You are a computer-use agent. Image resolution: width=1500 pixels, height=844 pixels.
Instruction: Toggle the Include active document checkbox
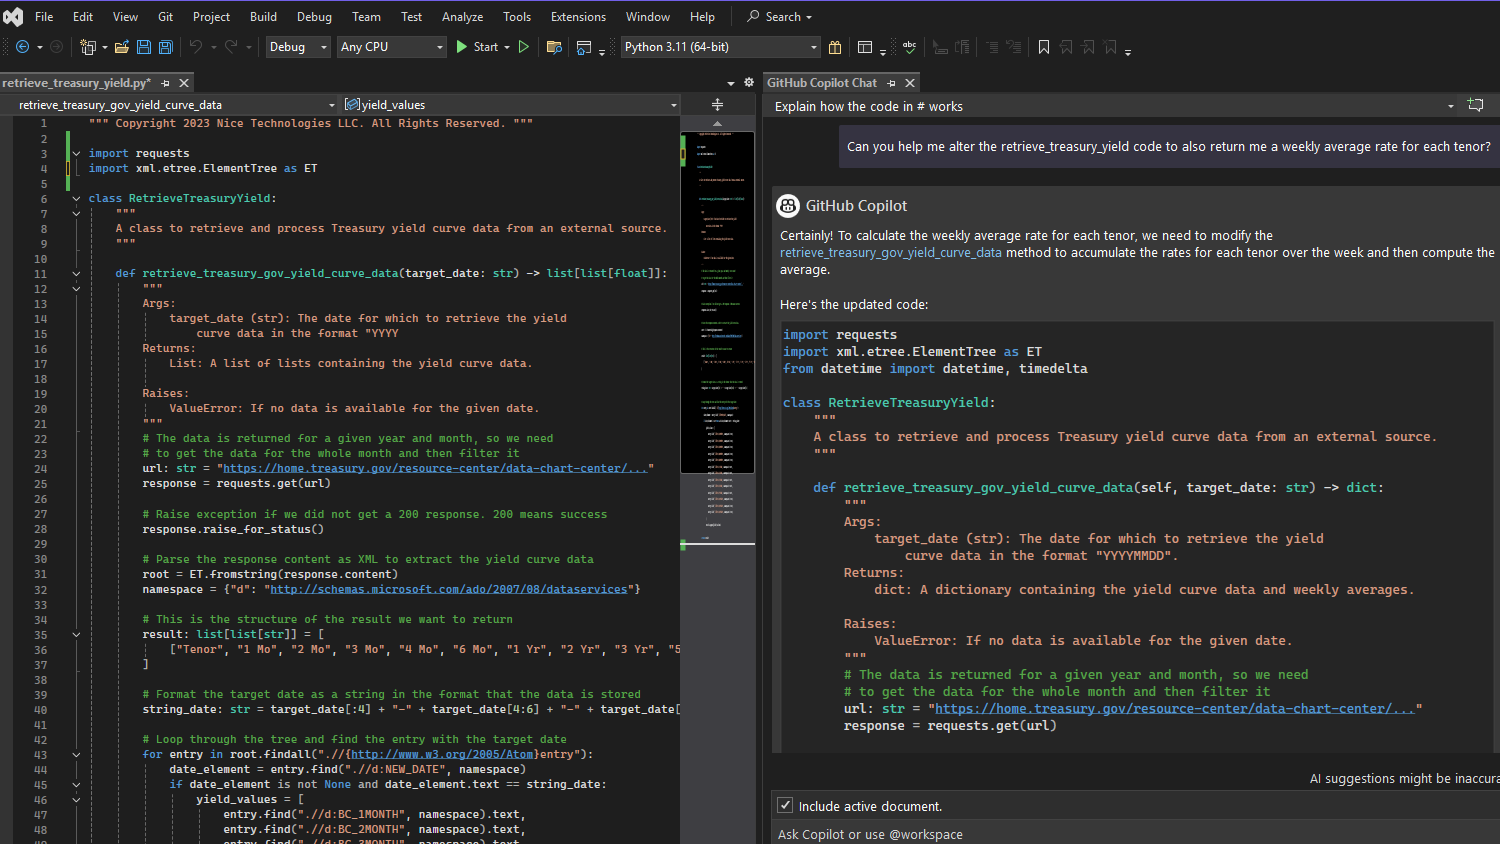(x=786, y=806)
